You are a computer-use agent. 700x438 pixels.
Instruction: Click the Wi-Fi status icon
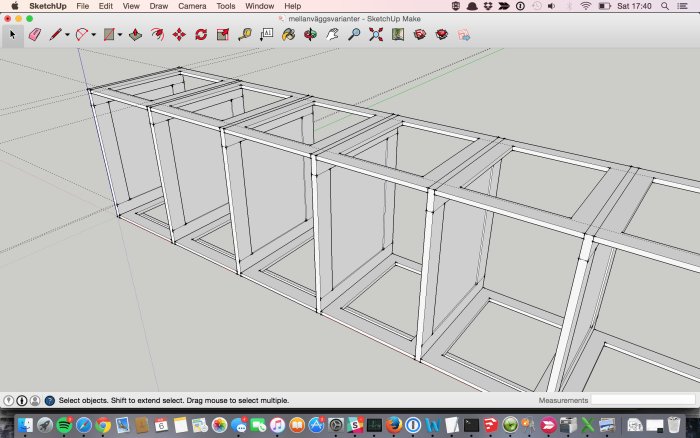click(585, 6)
